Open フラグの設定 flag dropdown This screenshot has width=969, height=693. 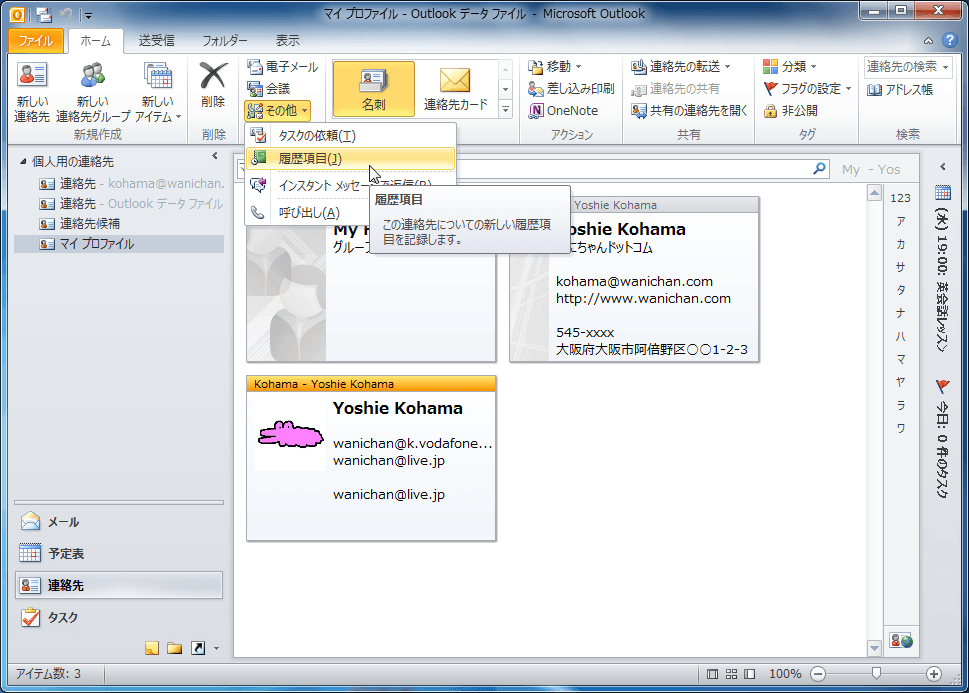pos(807,88)
